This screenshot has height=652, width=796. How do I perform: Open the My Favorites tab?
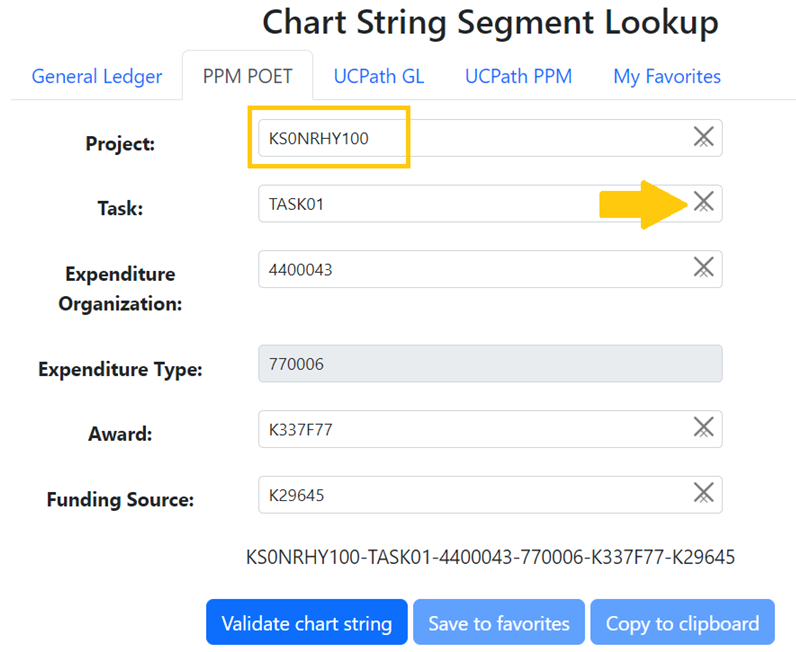pos(666,76)
